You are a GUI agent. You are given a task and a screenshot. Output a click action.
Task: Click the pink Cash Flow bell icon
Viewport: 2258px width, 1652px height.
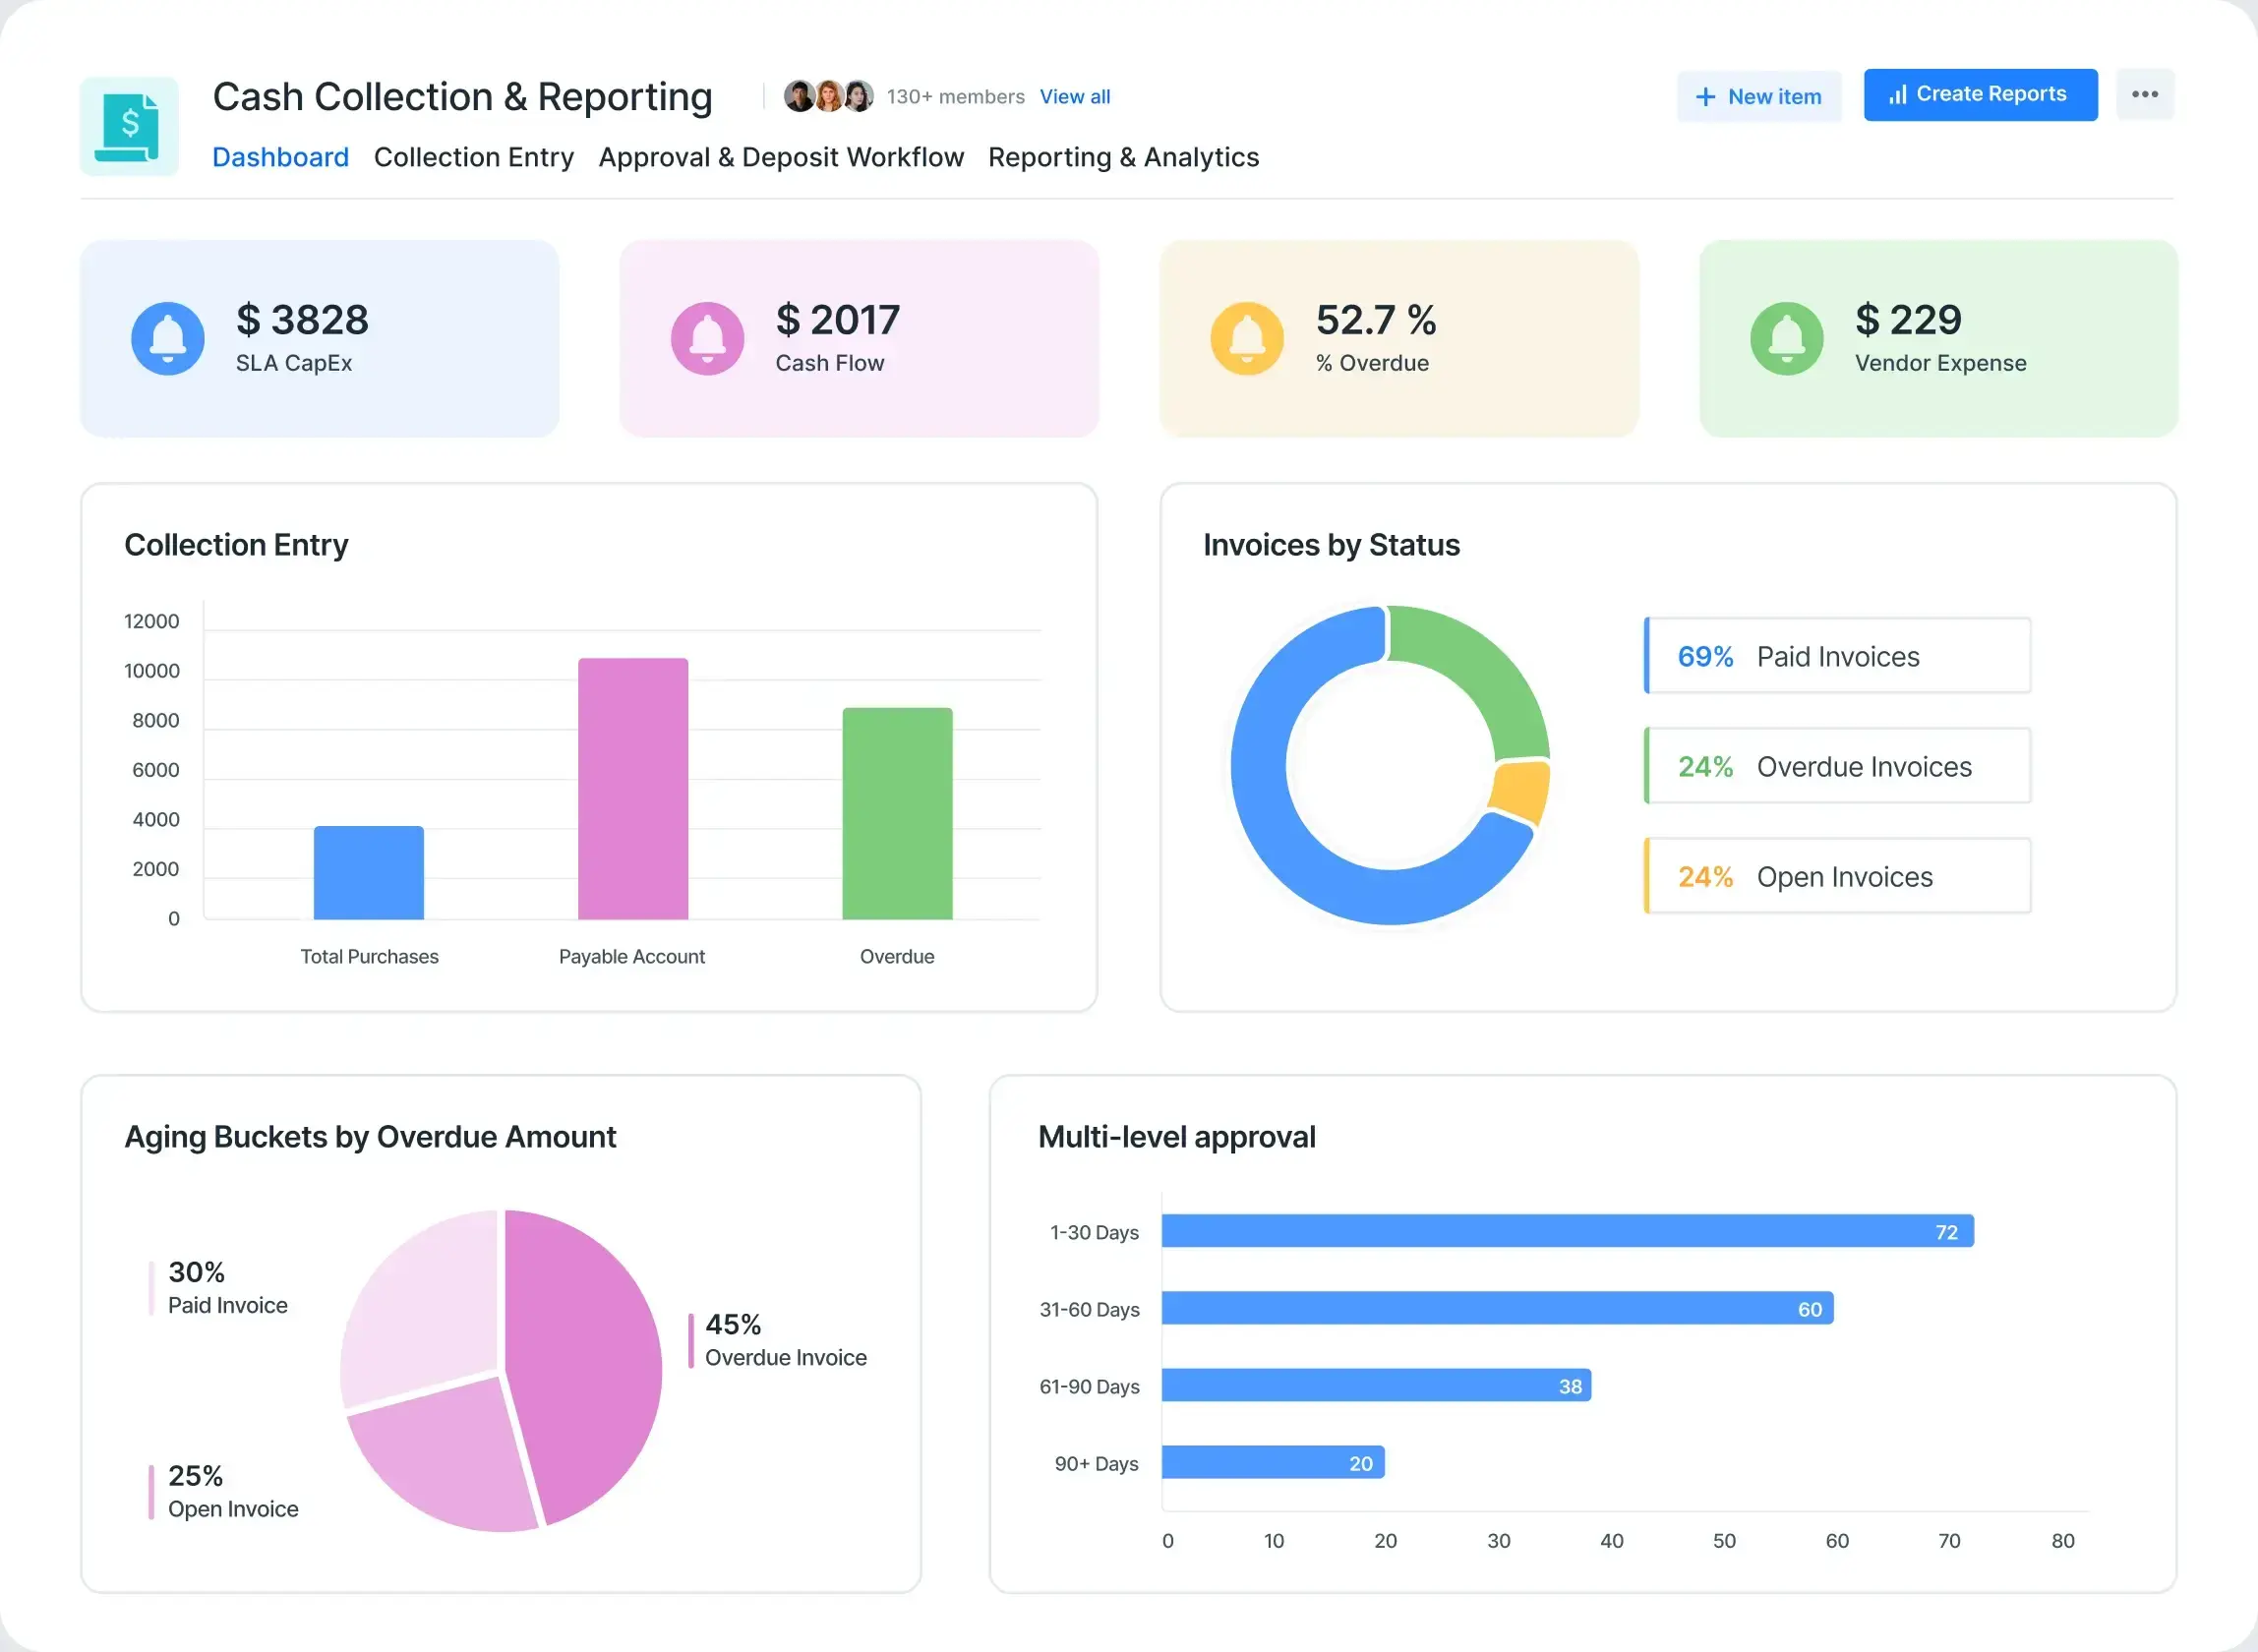click(707, 338)
